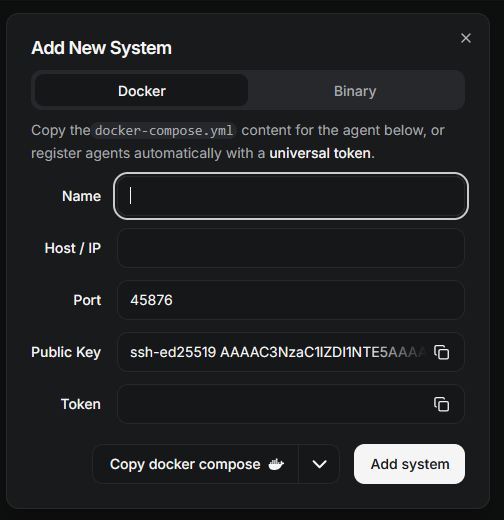Click the docker-compose.yml code text
The width and height of the screenshot is (504, 520).
pos(164,130)
